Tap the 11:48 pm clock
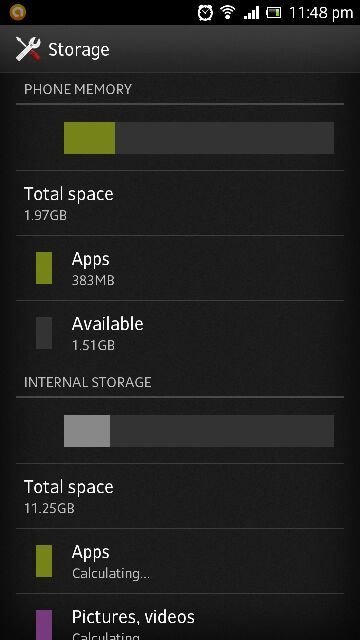Viewport: 360px width, 640px height. pyautogui.click(x=321, y=13)
